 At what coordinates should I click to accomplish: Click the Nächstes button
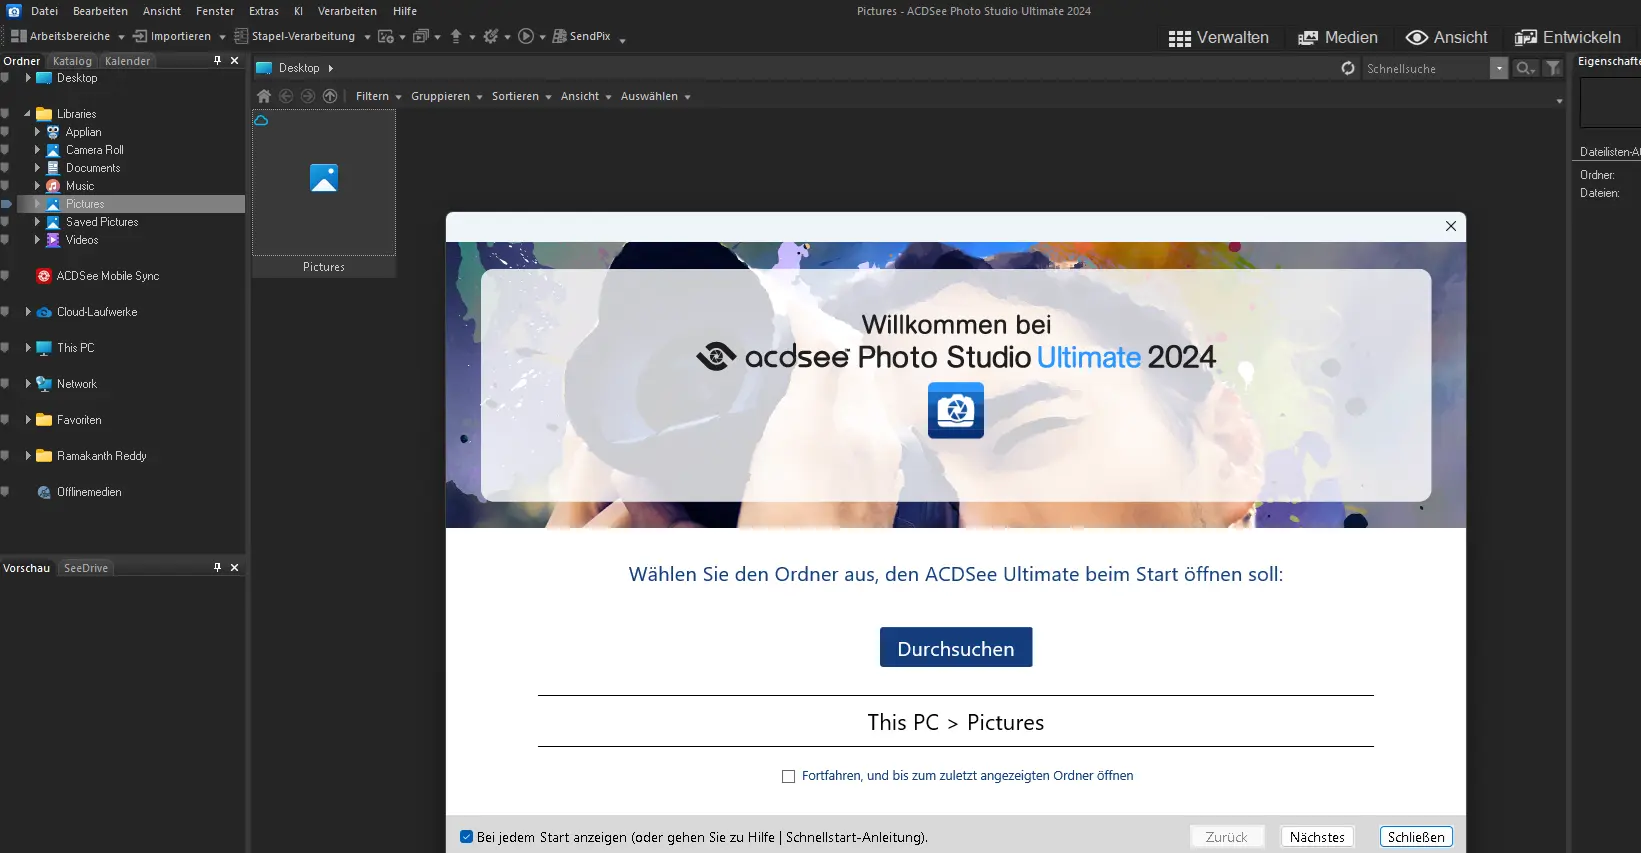(1317, 837)
